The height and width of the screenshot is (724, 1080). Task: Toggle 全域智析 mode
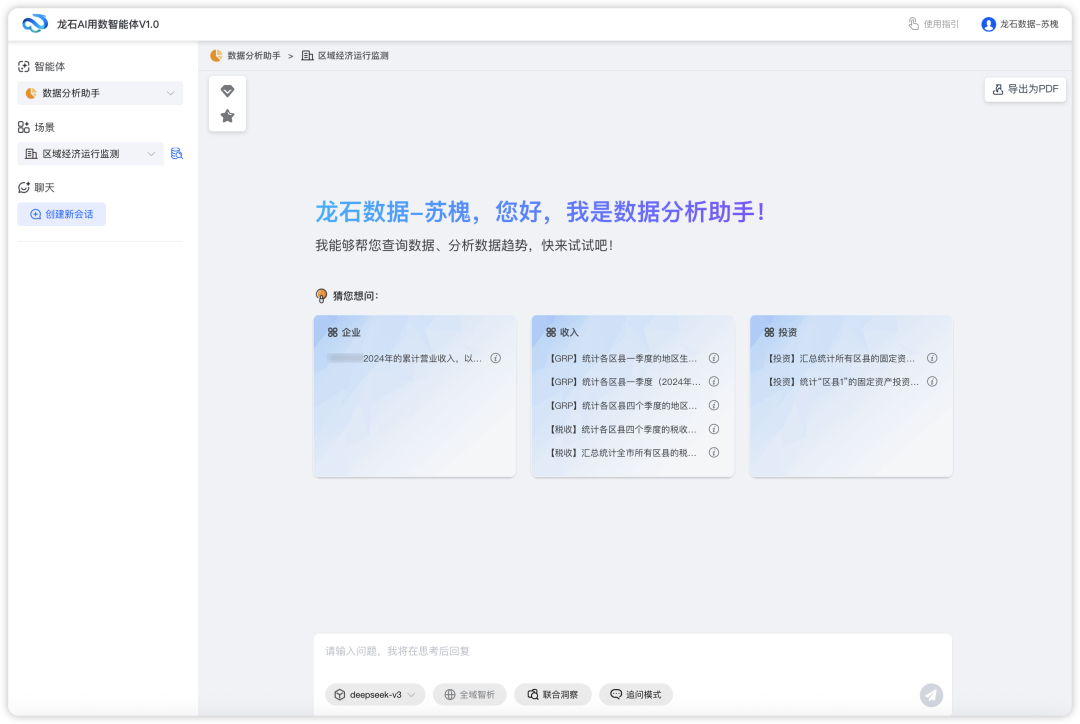pos(469,695)
